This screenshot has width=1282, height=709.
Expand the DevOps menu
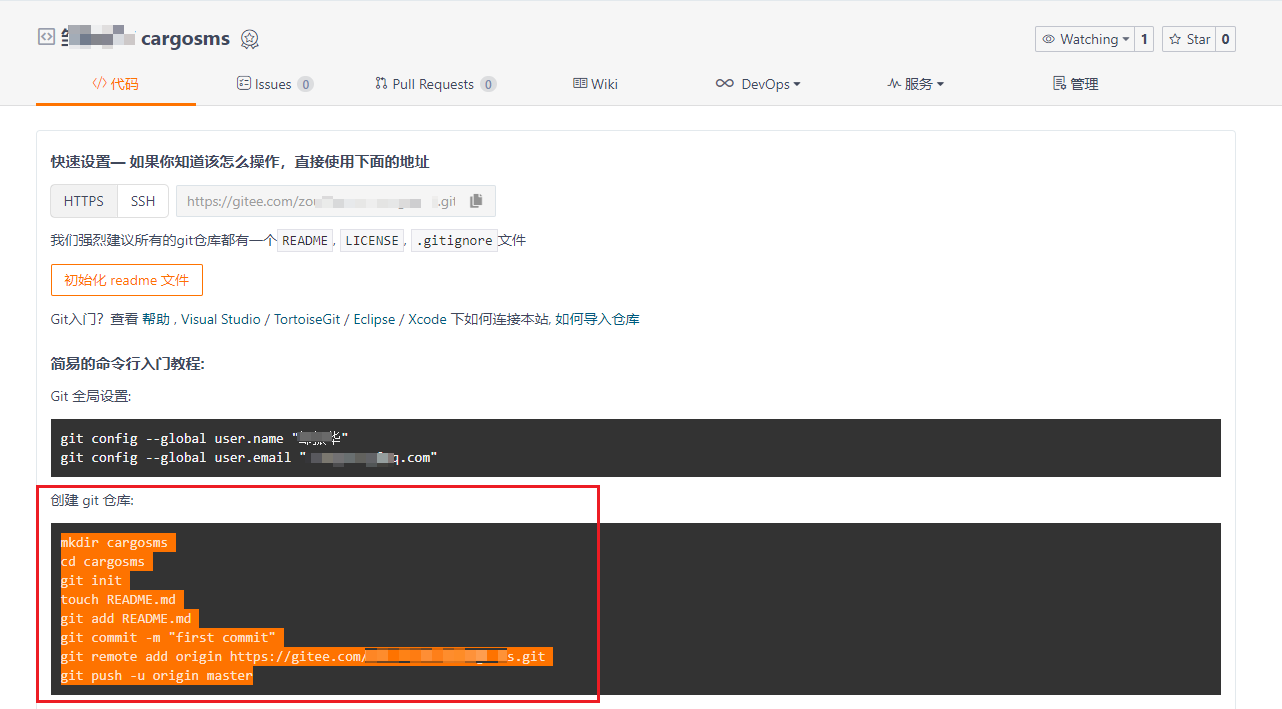click(x=758, y=84)
